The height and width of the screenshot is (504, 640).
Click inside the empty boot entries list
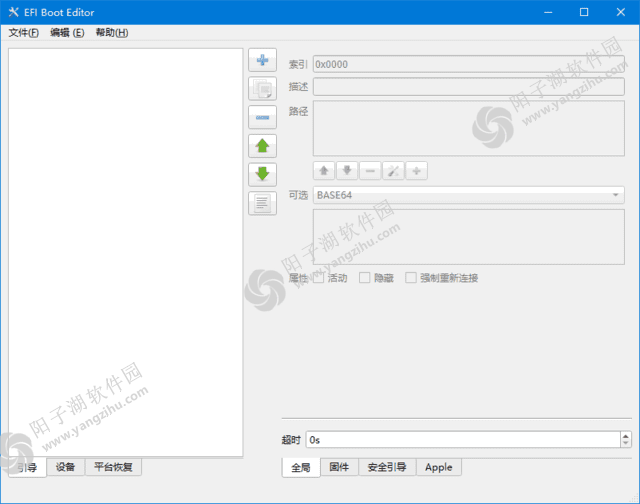(126, 253)
